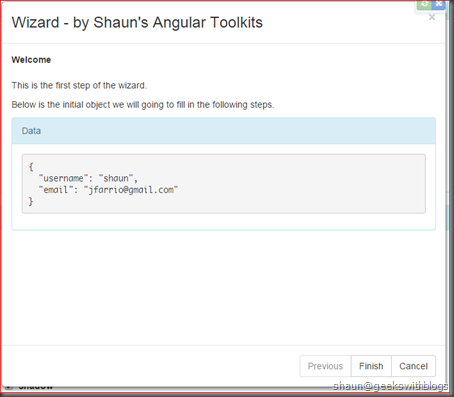454x397 pixels.
Task: Click the Data panel heading
Action: [224, 131]
